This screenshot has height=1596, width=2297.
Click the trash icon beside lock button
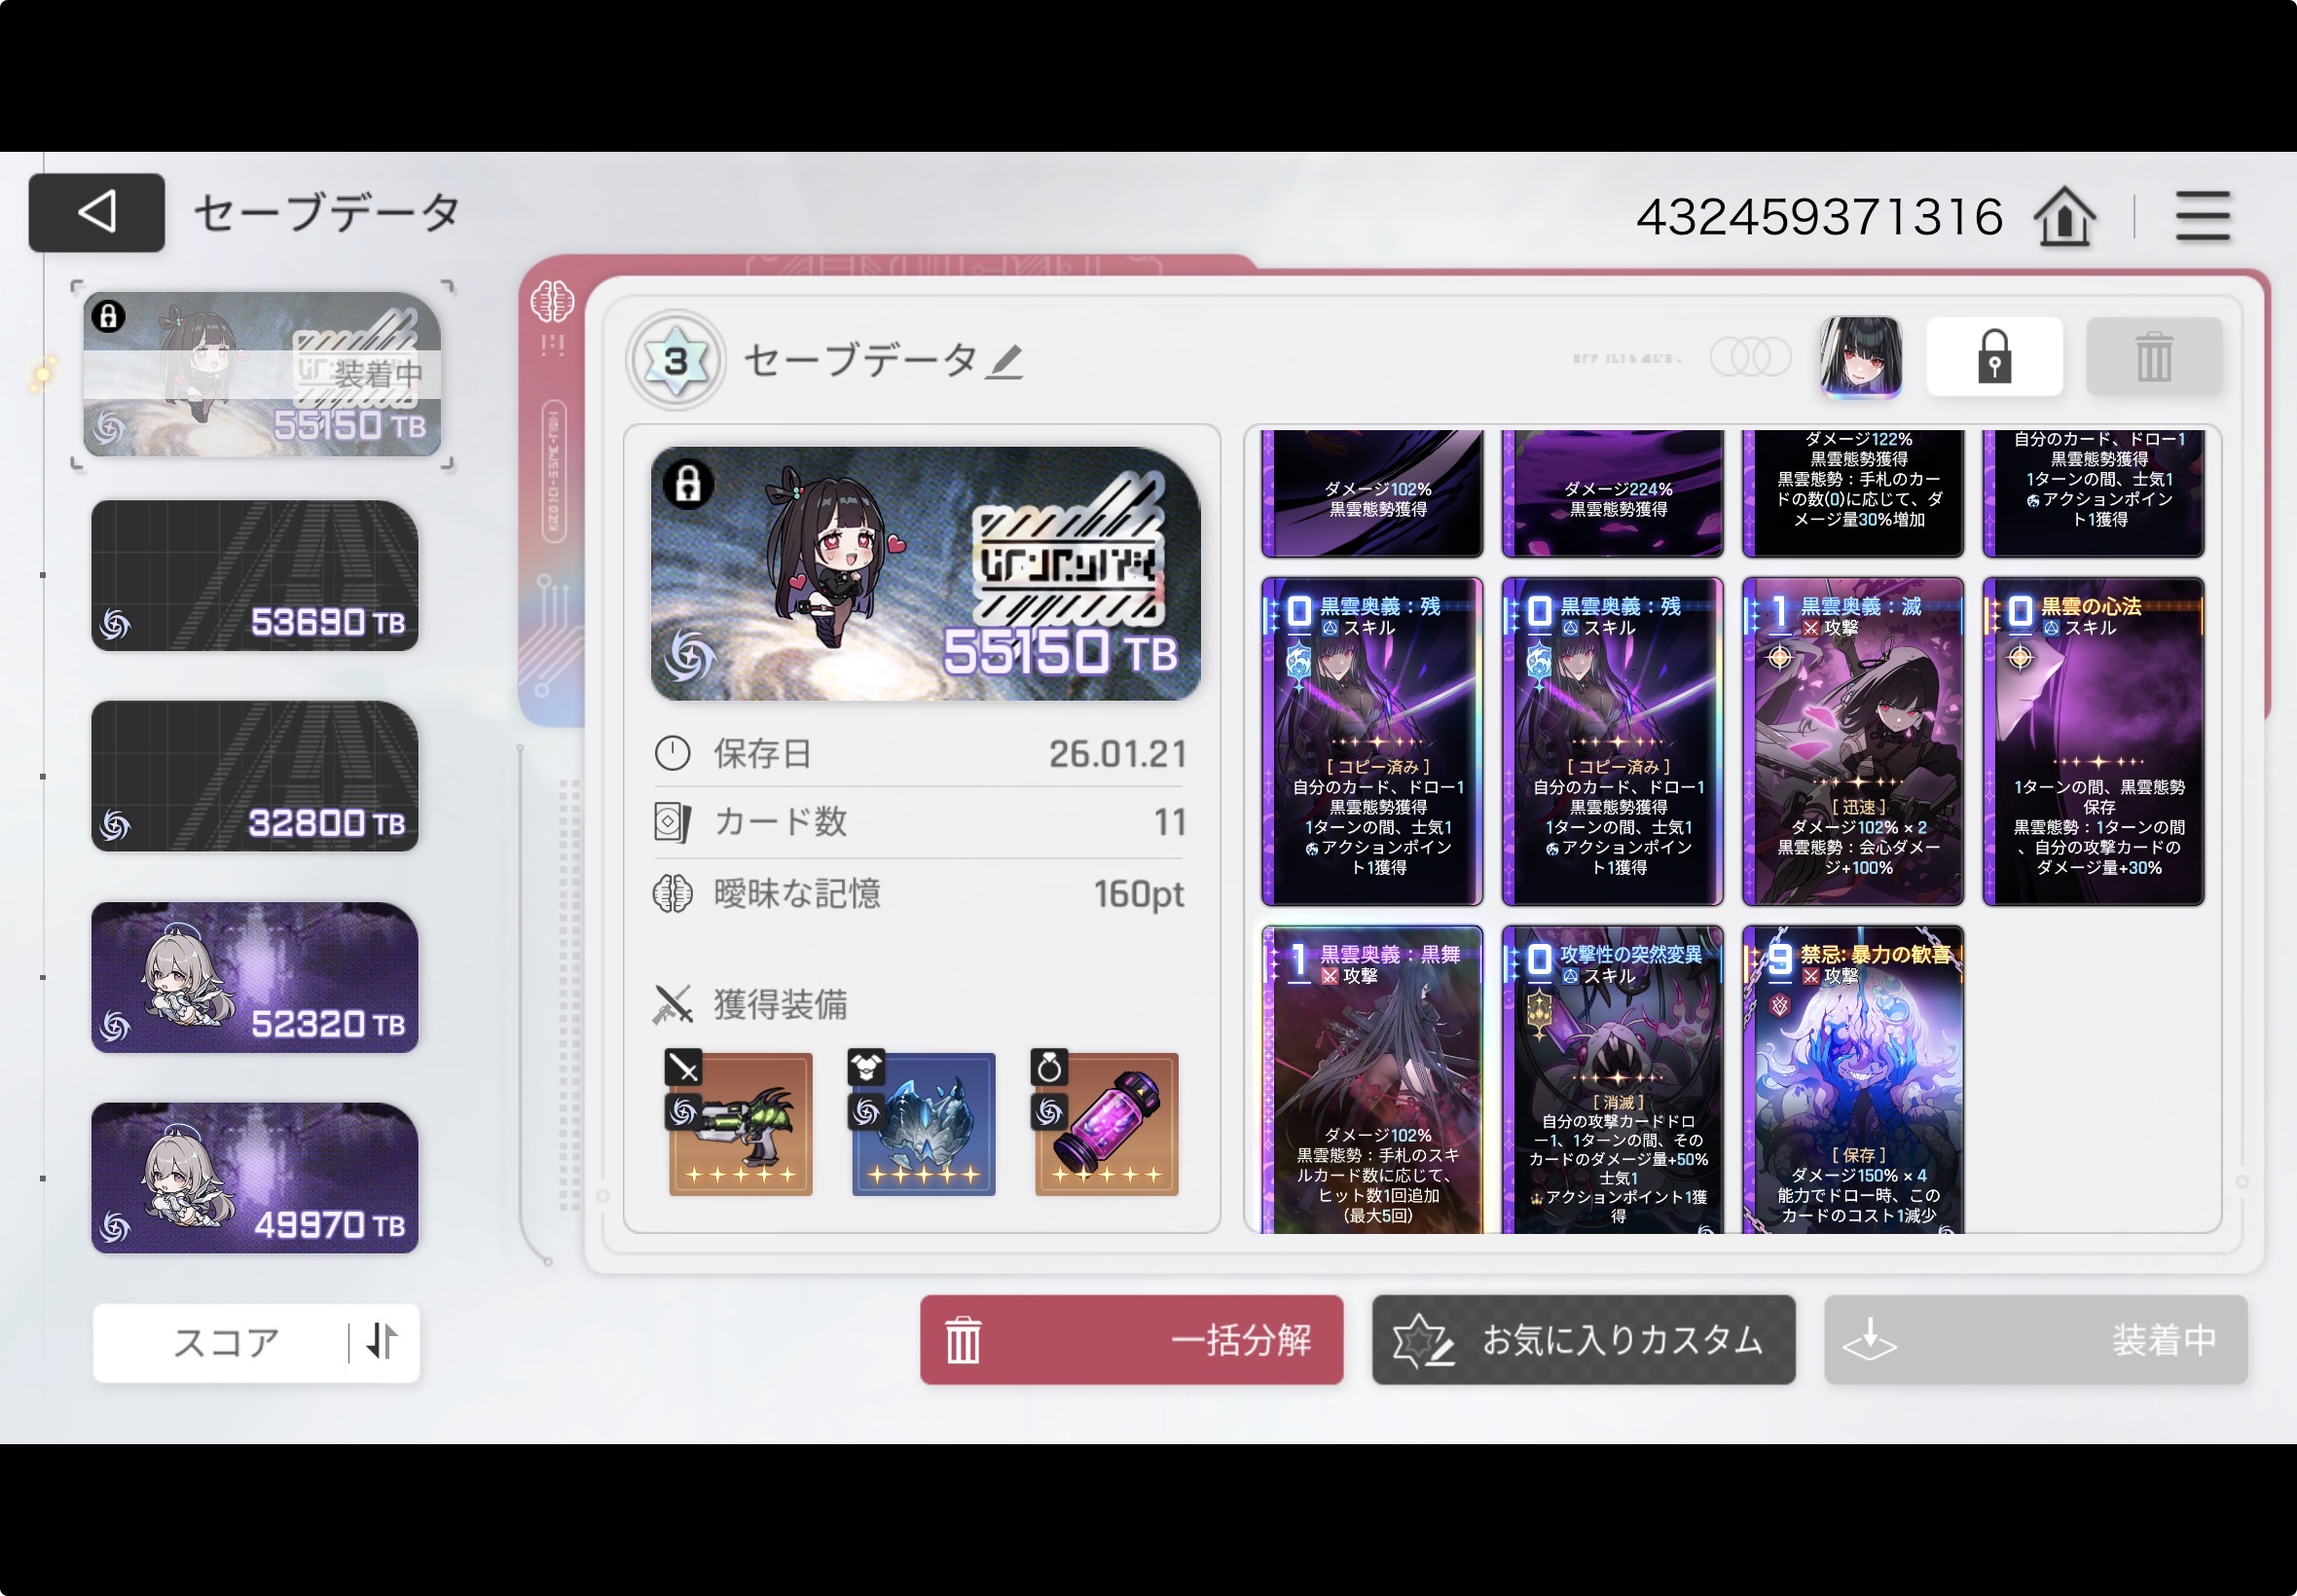click(x=2154, y=357)
